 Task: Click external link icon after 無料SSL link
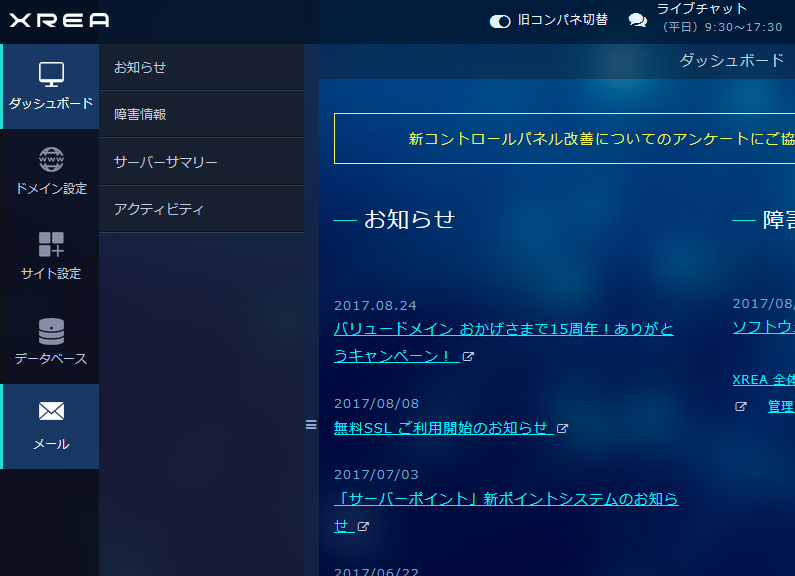pos(562,429)
